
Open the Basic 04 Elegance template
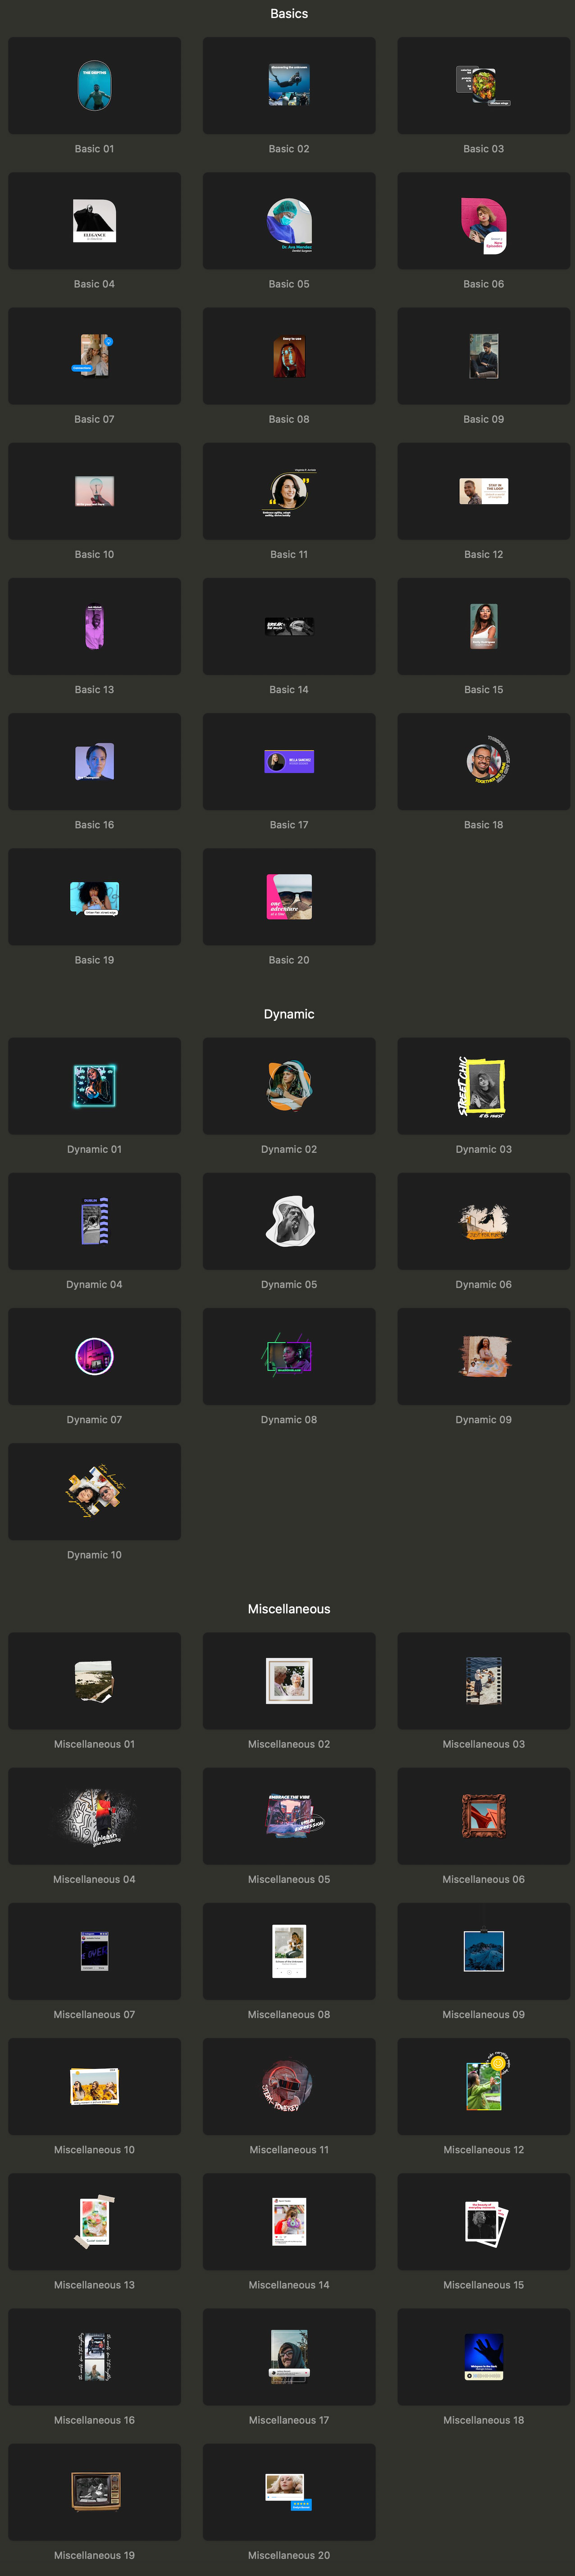click(x=94, y=221)
